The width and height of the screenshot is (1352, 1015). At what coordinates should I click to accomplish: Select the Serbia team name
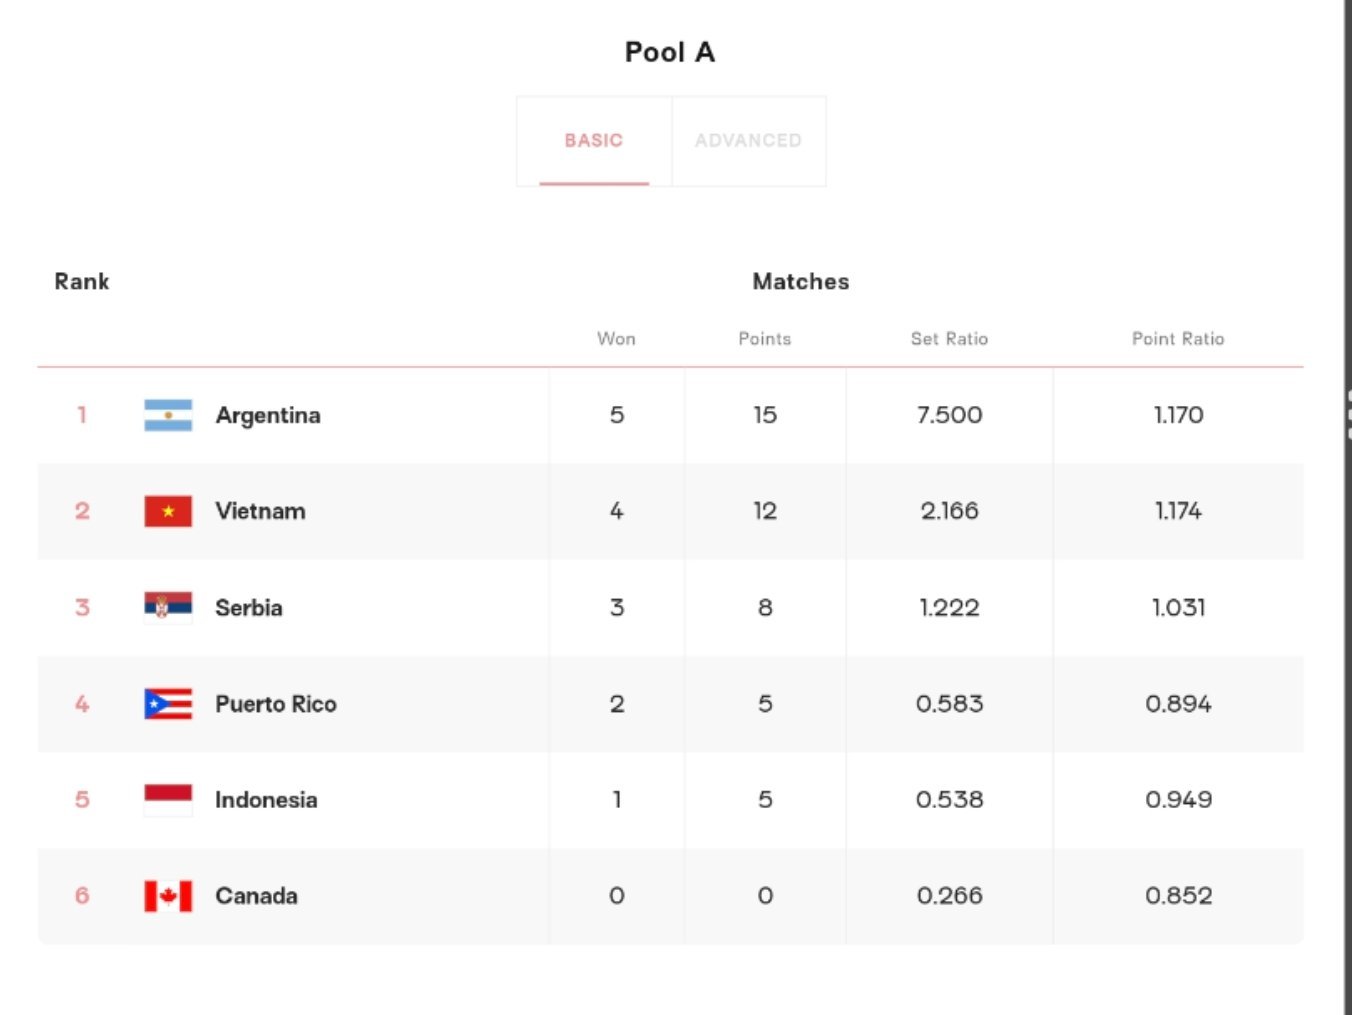[249, 607]
